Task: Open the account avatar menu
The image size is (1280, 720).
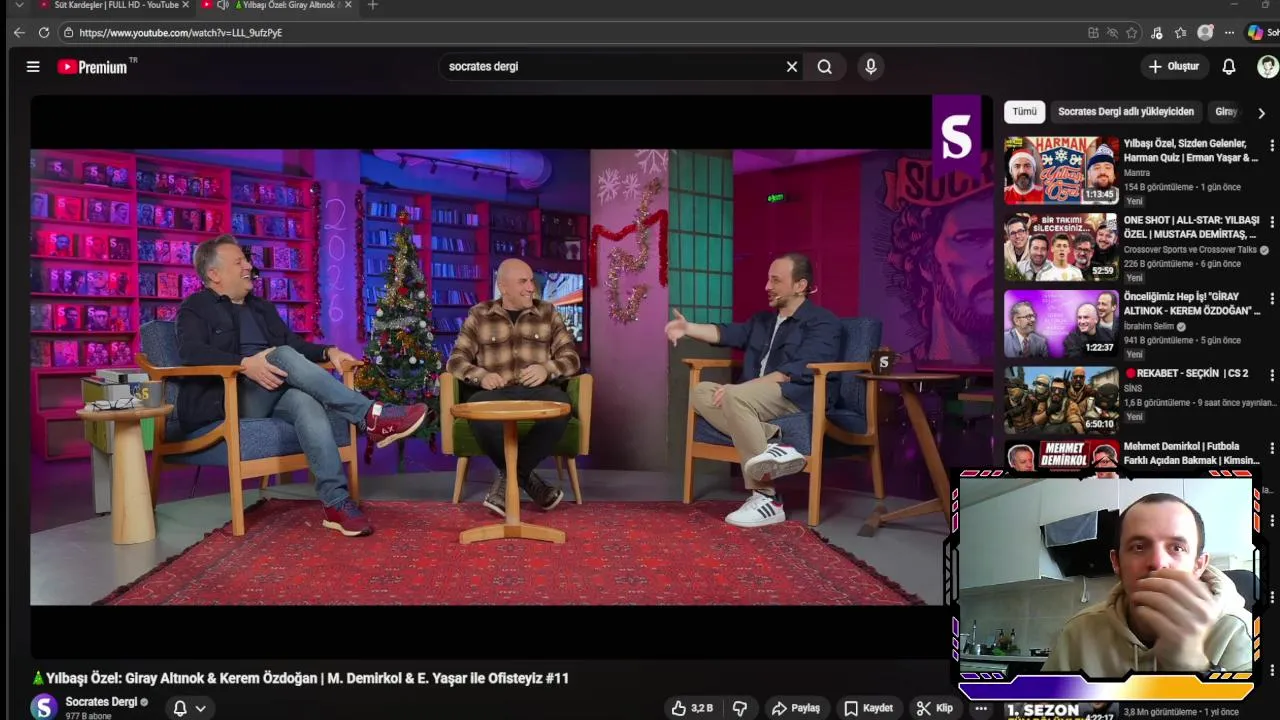Action: pos(1267,67)
